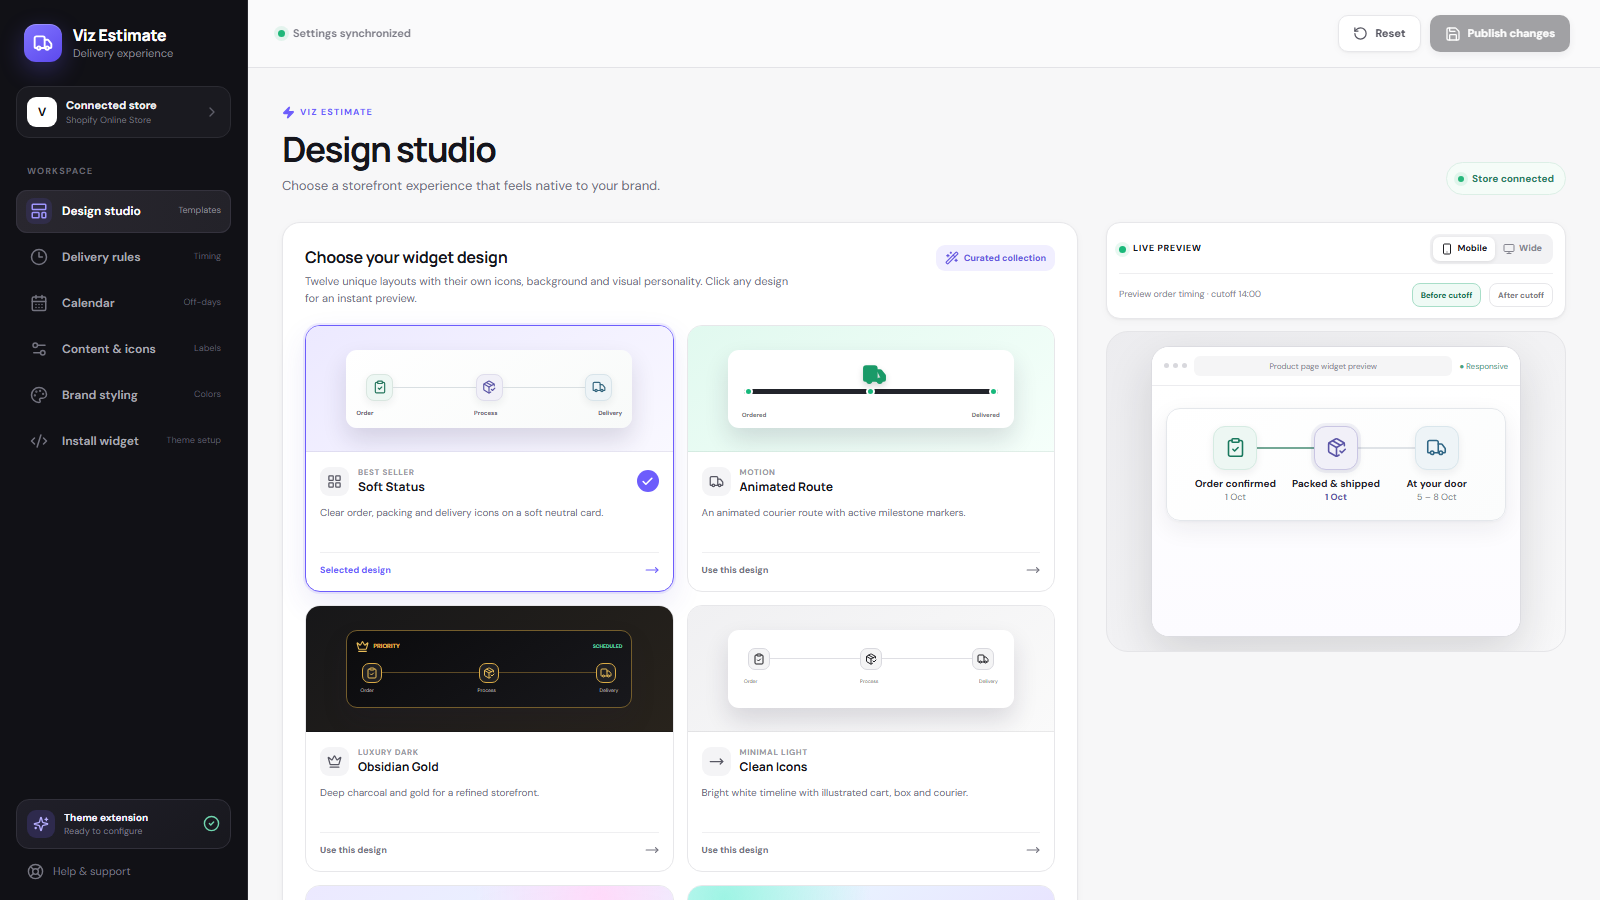Click the Clean Icons arrow icon
Viewport: 1600px width, 900px height.
(x=716, y=761)
